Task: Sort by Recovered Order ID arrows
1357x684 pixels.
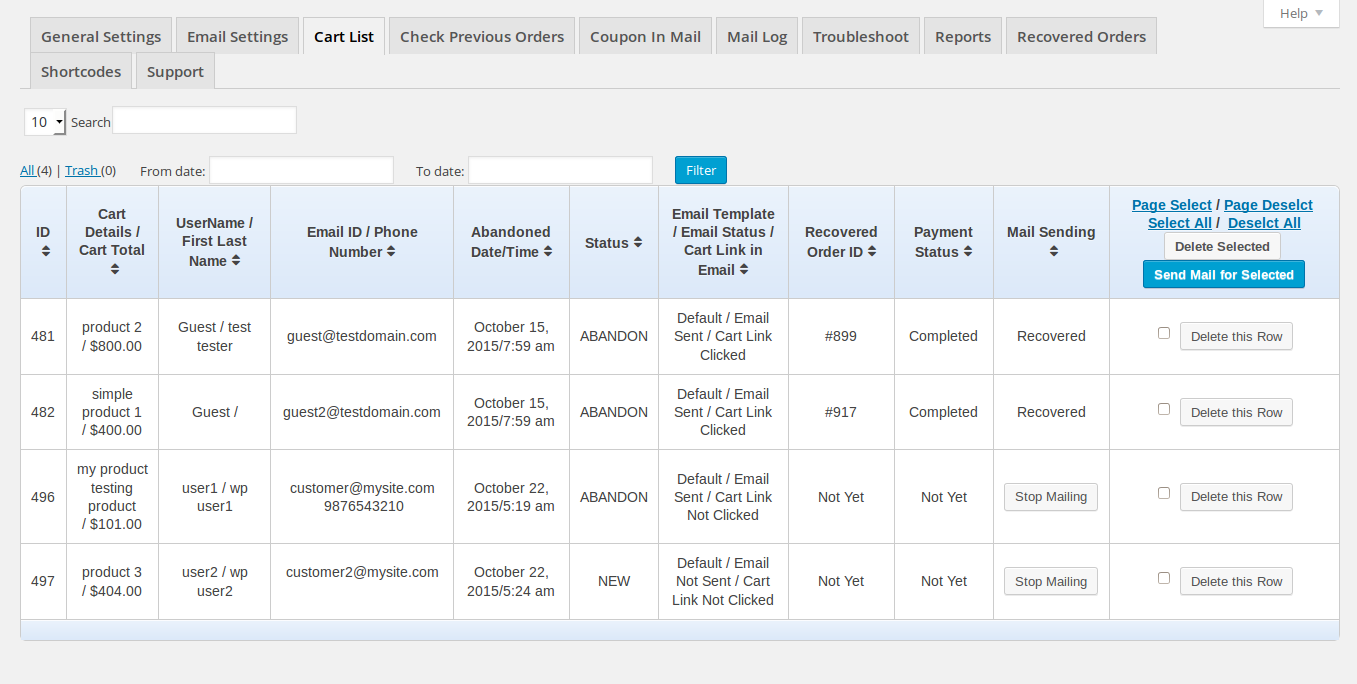Action: [x=872, y=252]
